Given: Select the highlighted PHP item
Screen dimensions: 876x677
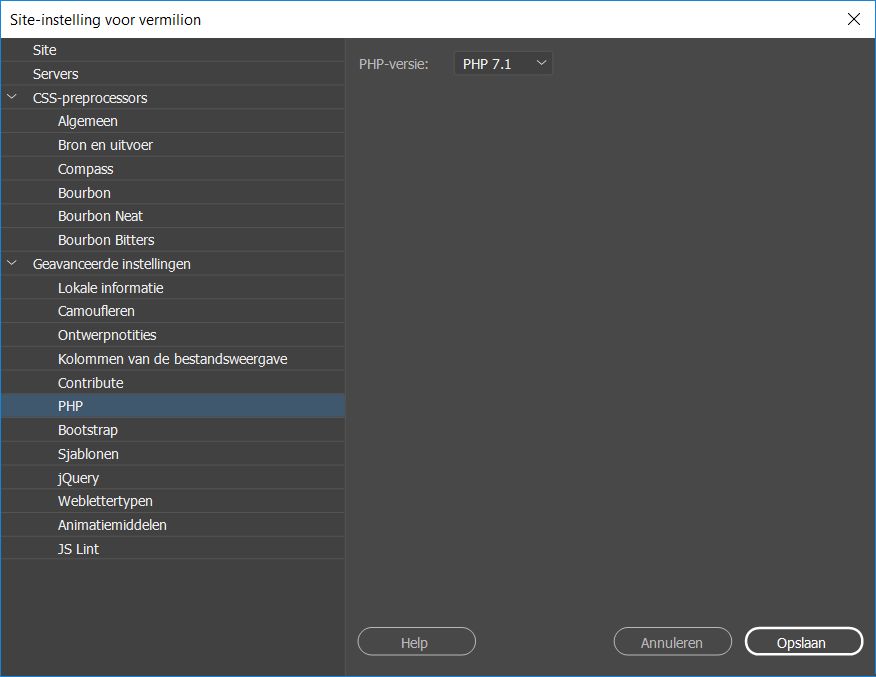Looking at the screenshot, I should click(173, 406).
